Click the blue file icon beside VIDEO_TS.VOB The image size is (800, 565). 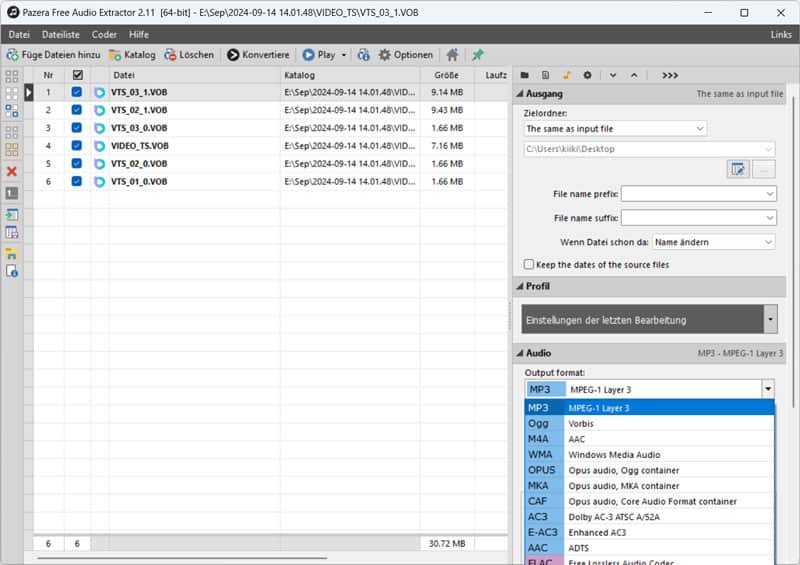tap(99, 146)
